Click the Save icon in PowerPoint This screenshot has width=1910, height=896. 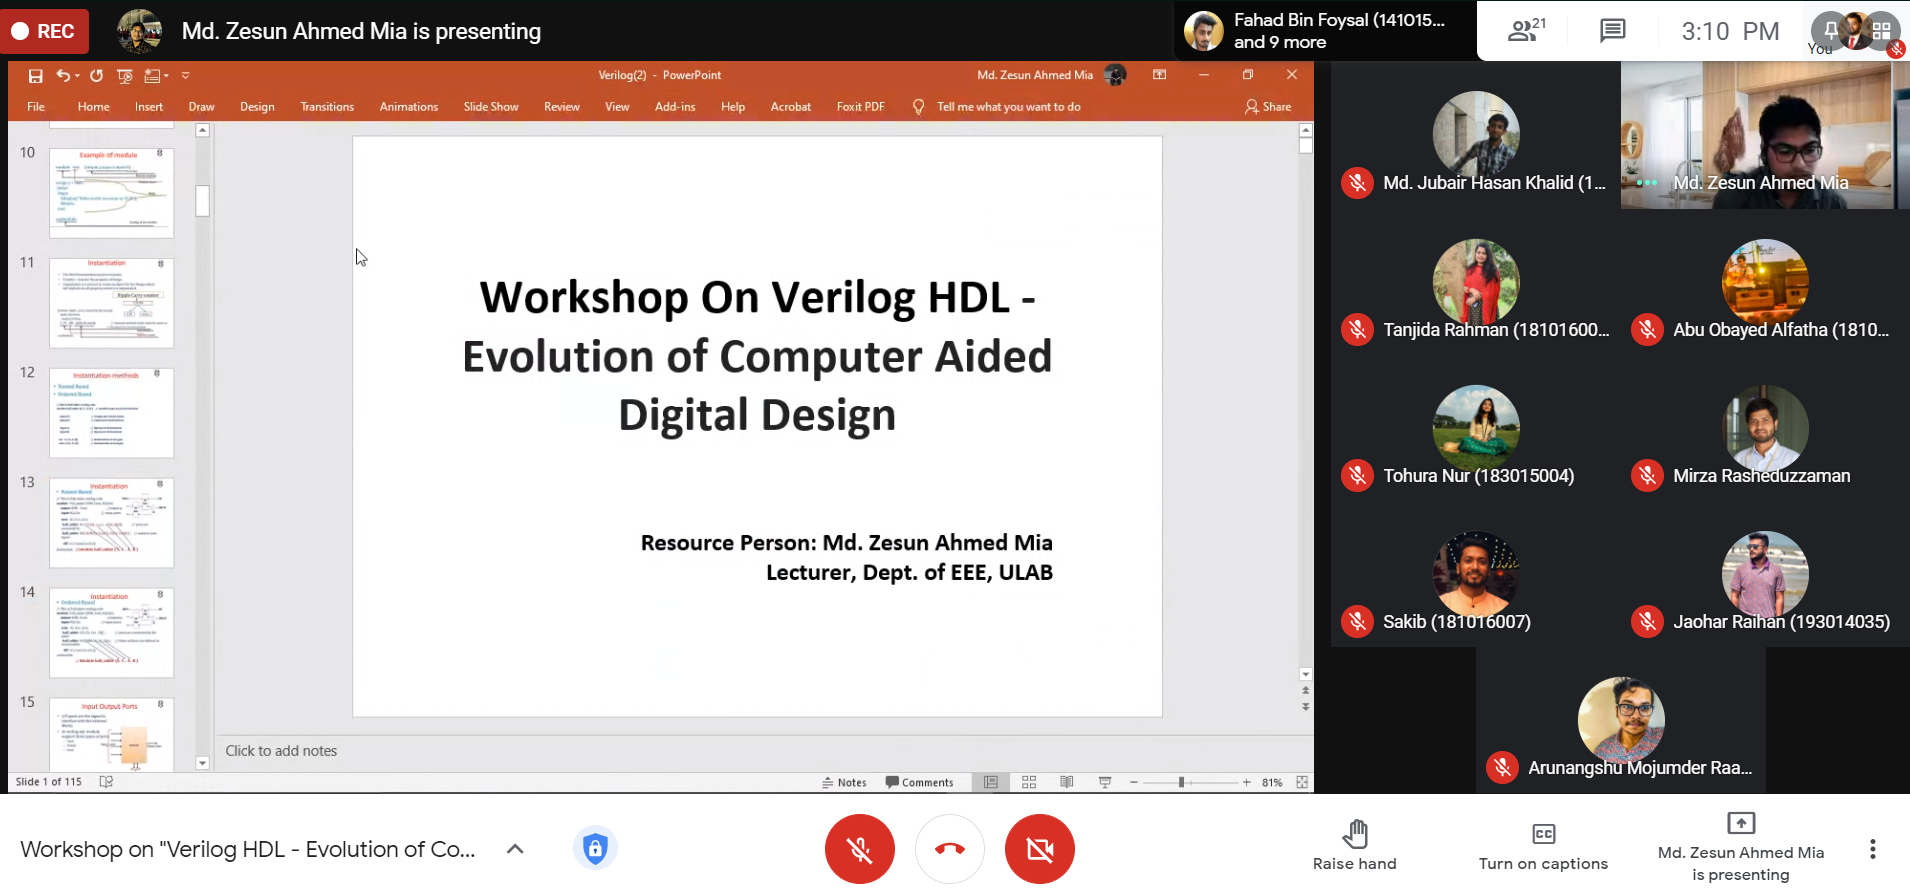(35, 76)
